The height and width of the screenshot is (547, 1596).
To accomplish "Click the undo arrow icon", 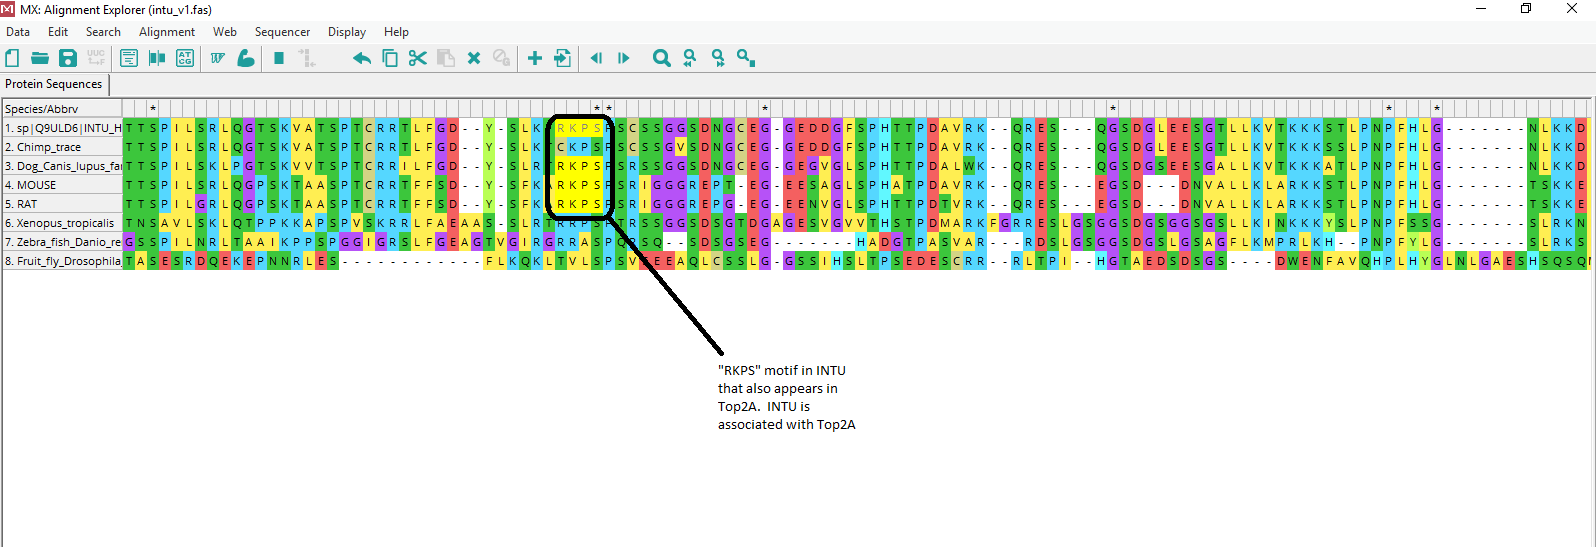I will [x=362, y=58].
